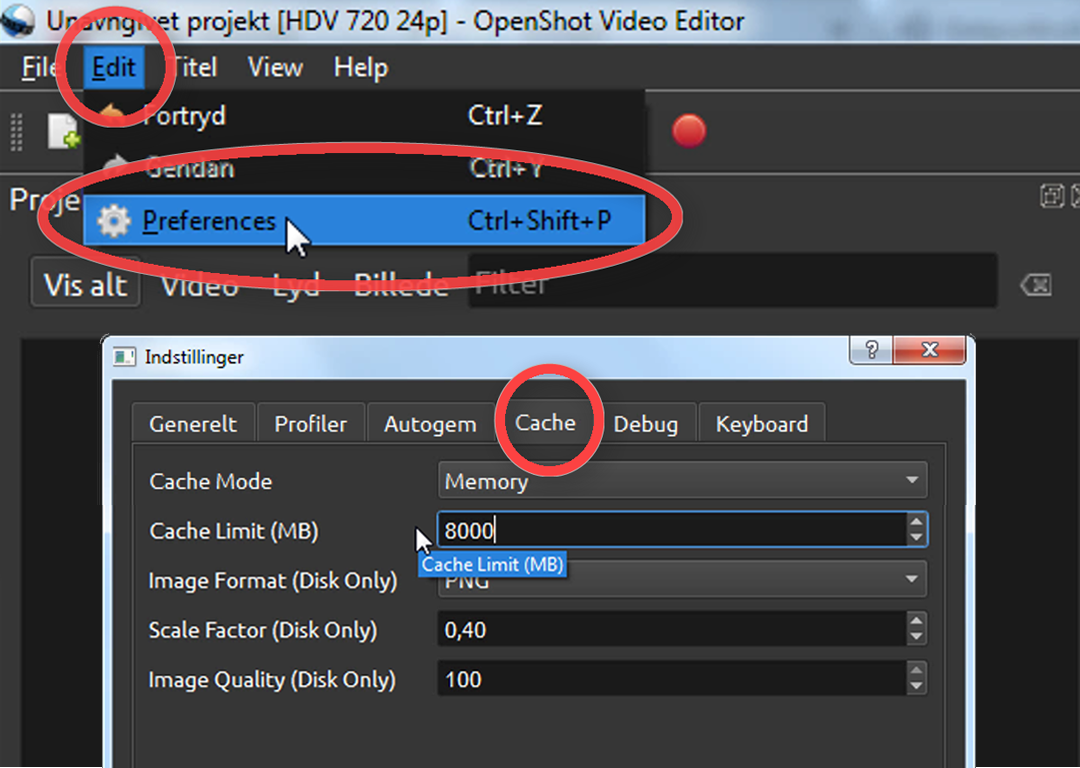
Task: Show all files with Vis alt
Action: (85, 284)
